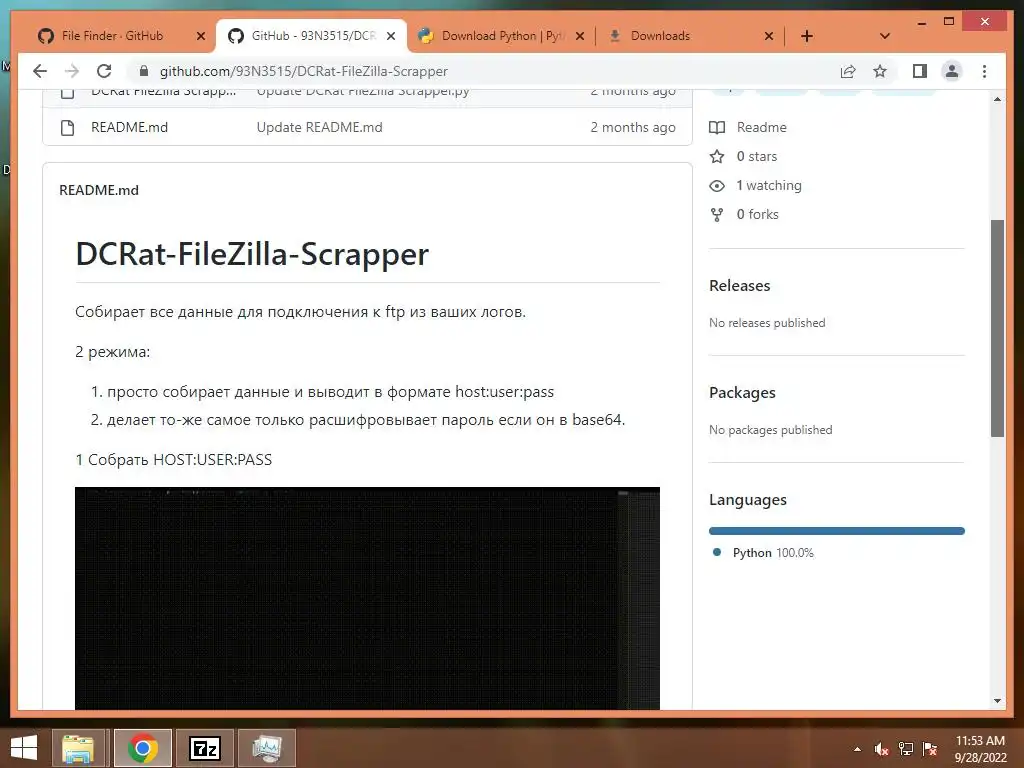
Task: Click the browser forward arrow
Action: [72, 71]
